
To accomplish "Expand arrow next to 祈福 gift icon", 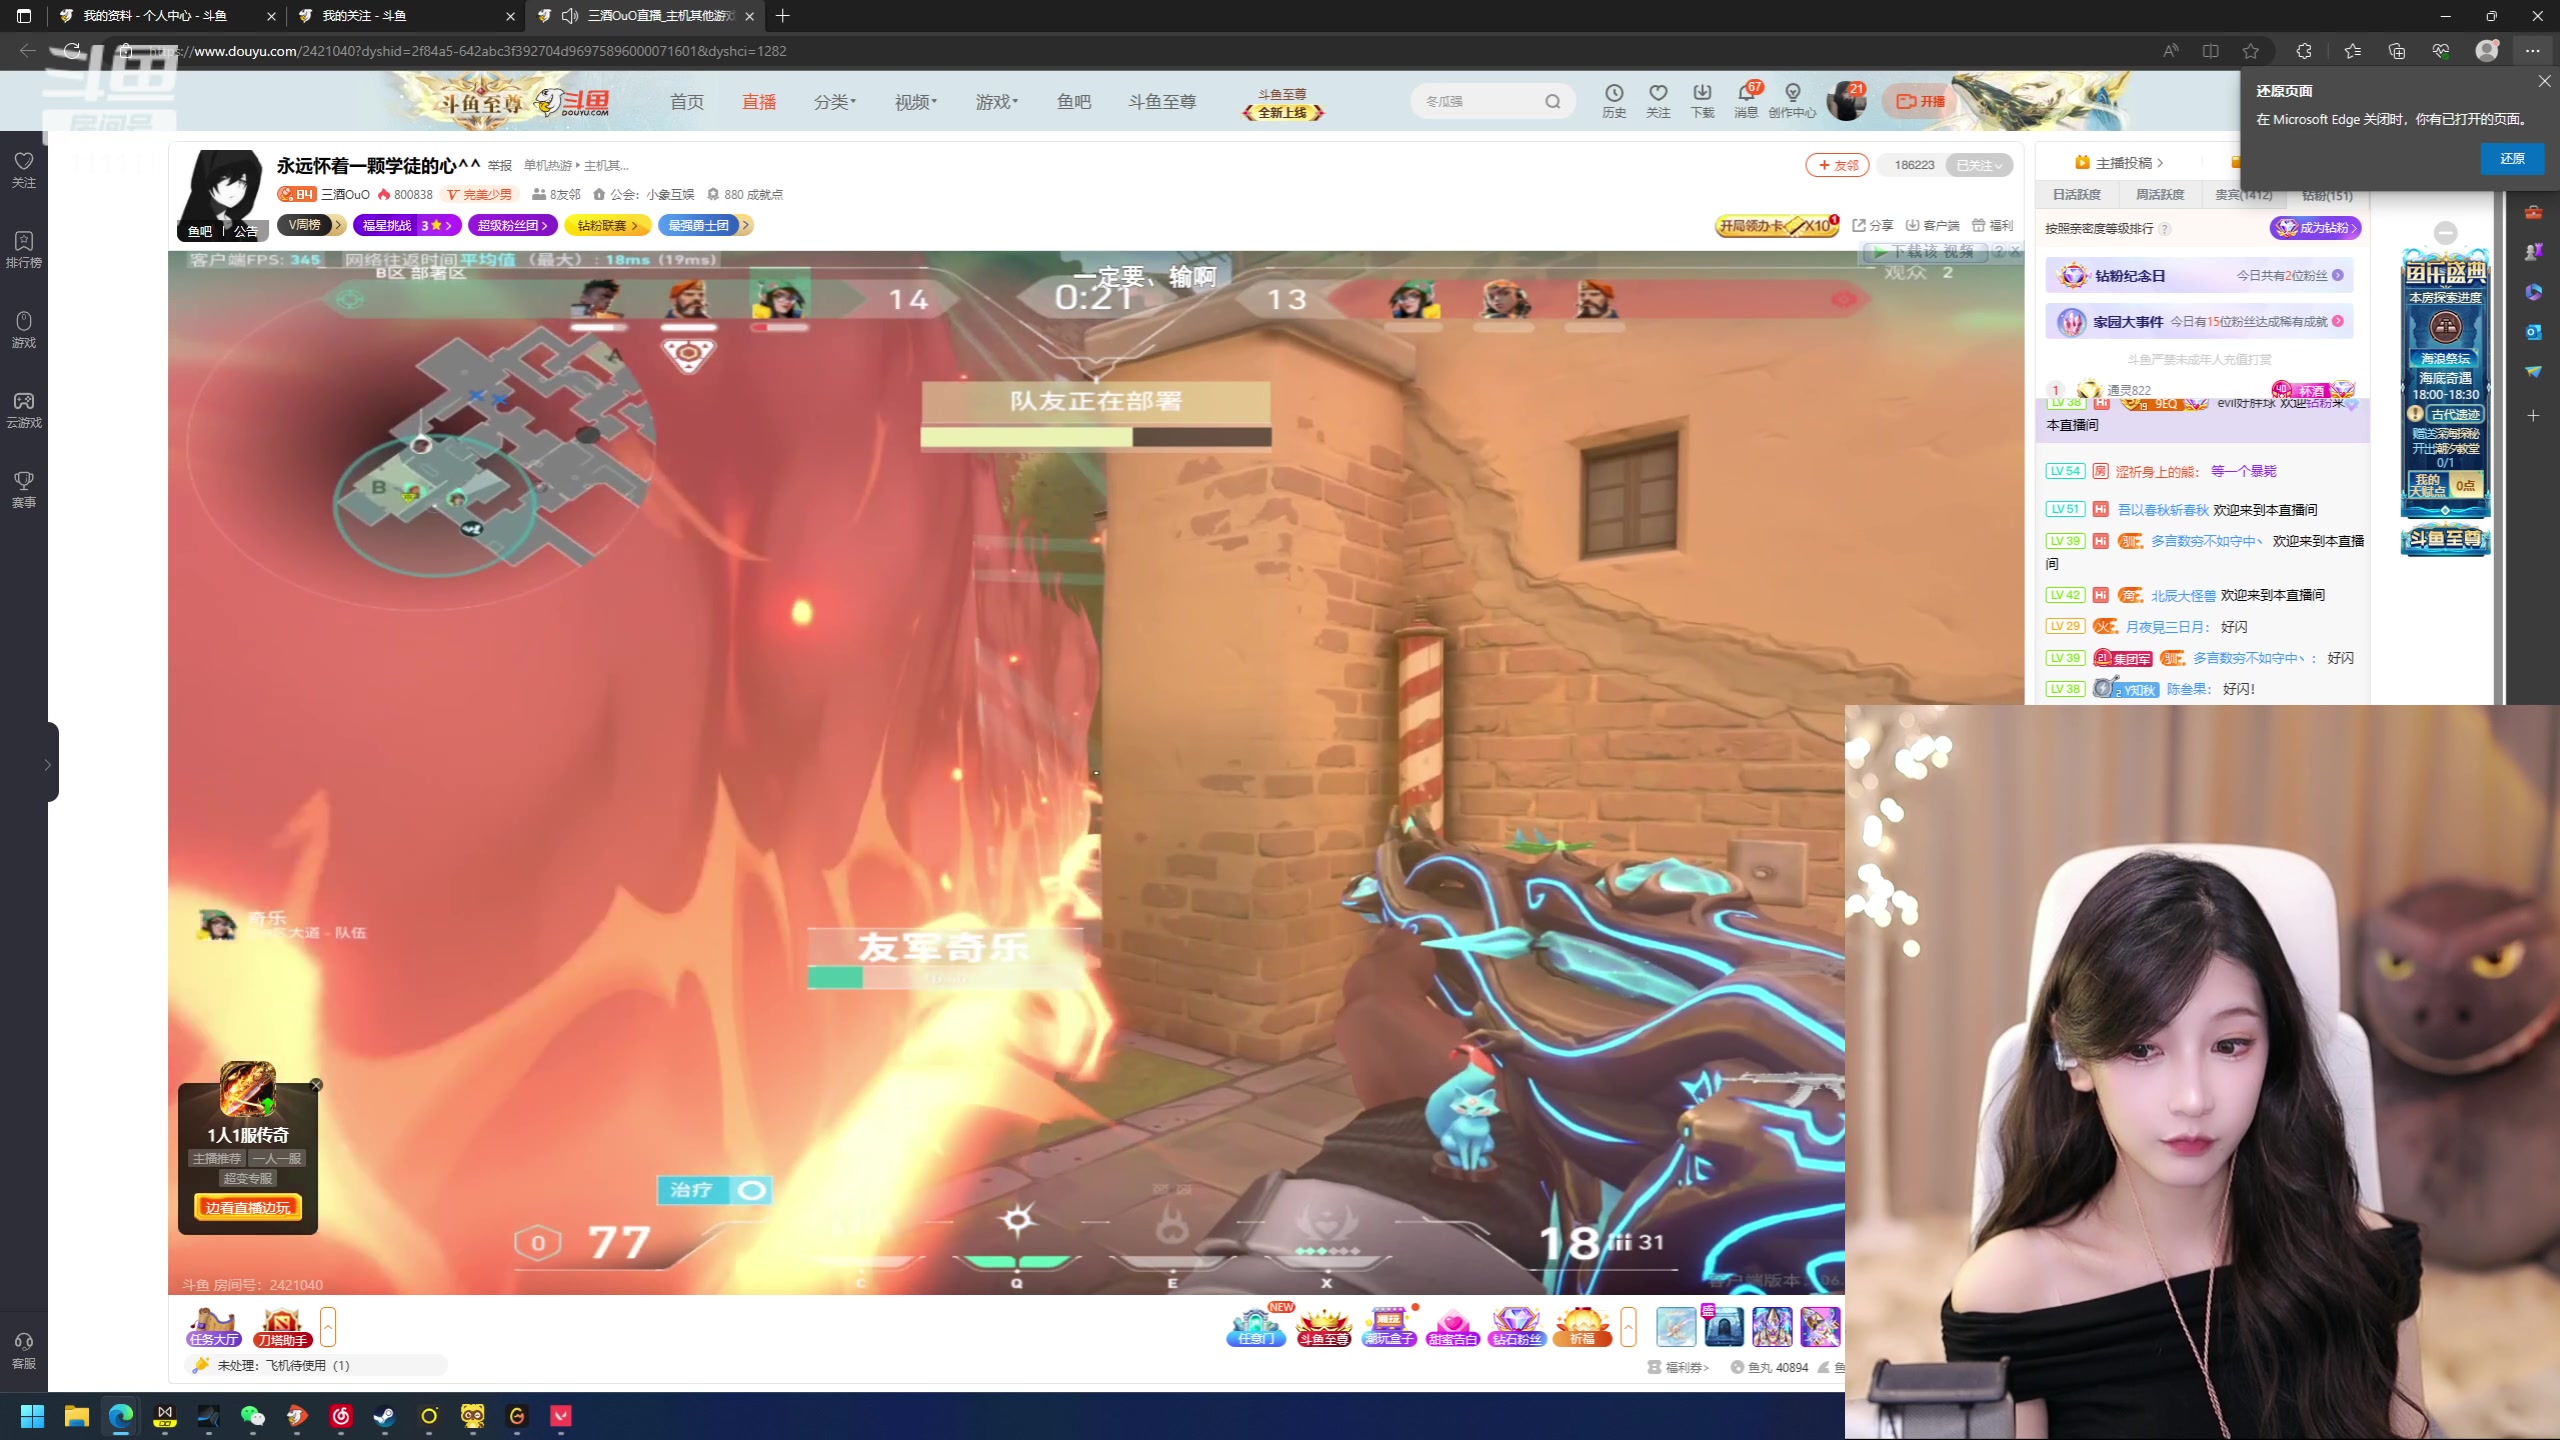I will click(1628, 1327).
